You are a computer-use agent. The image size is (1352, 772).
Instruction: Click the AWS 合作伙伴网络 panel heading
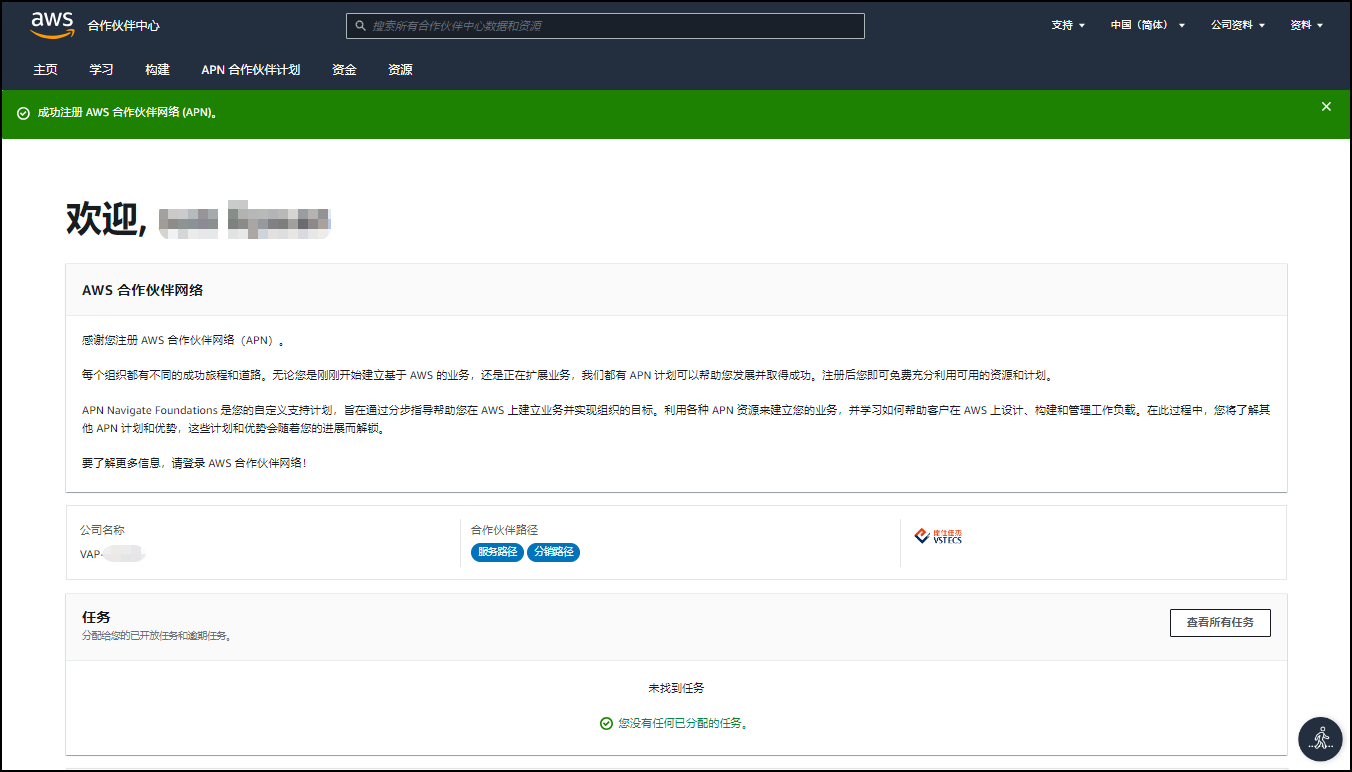[142, 290]
